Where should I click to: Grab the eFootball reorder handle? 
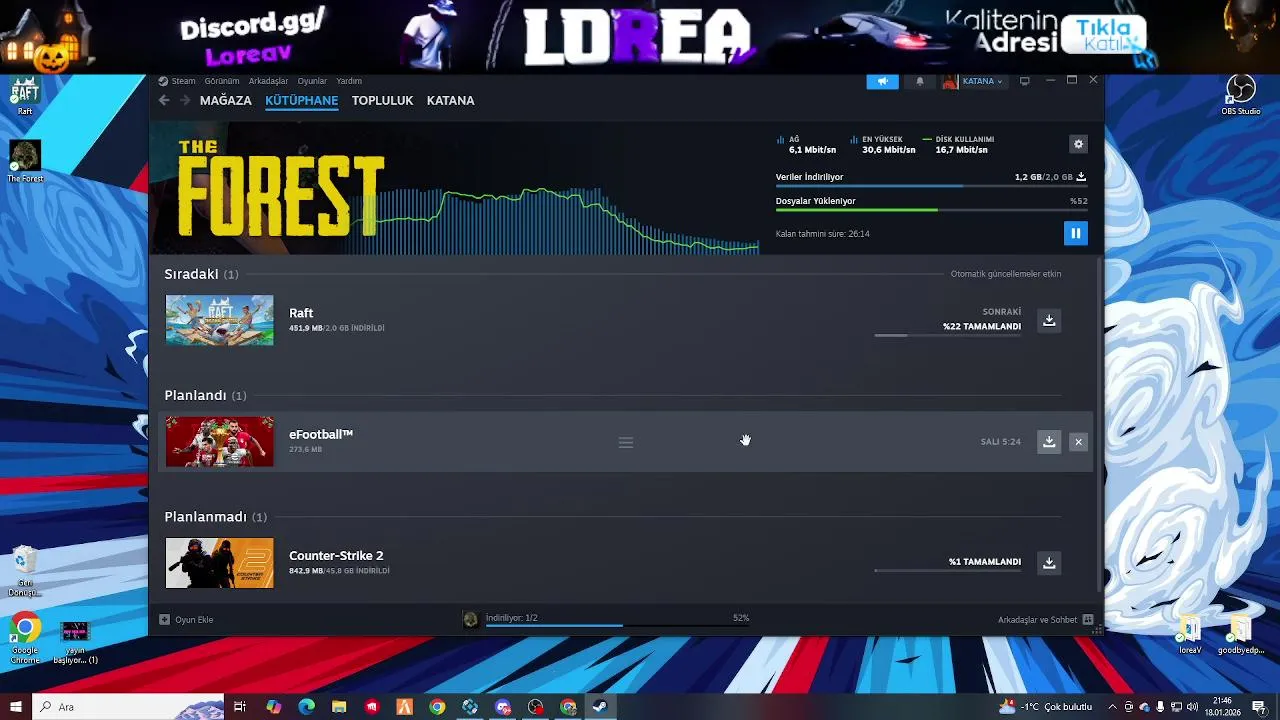point(626,442)
